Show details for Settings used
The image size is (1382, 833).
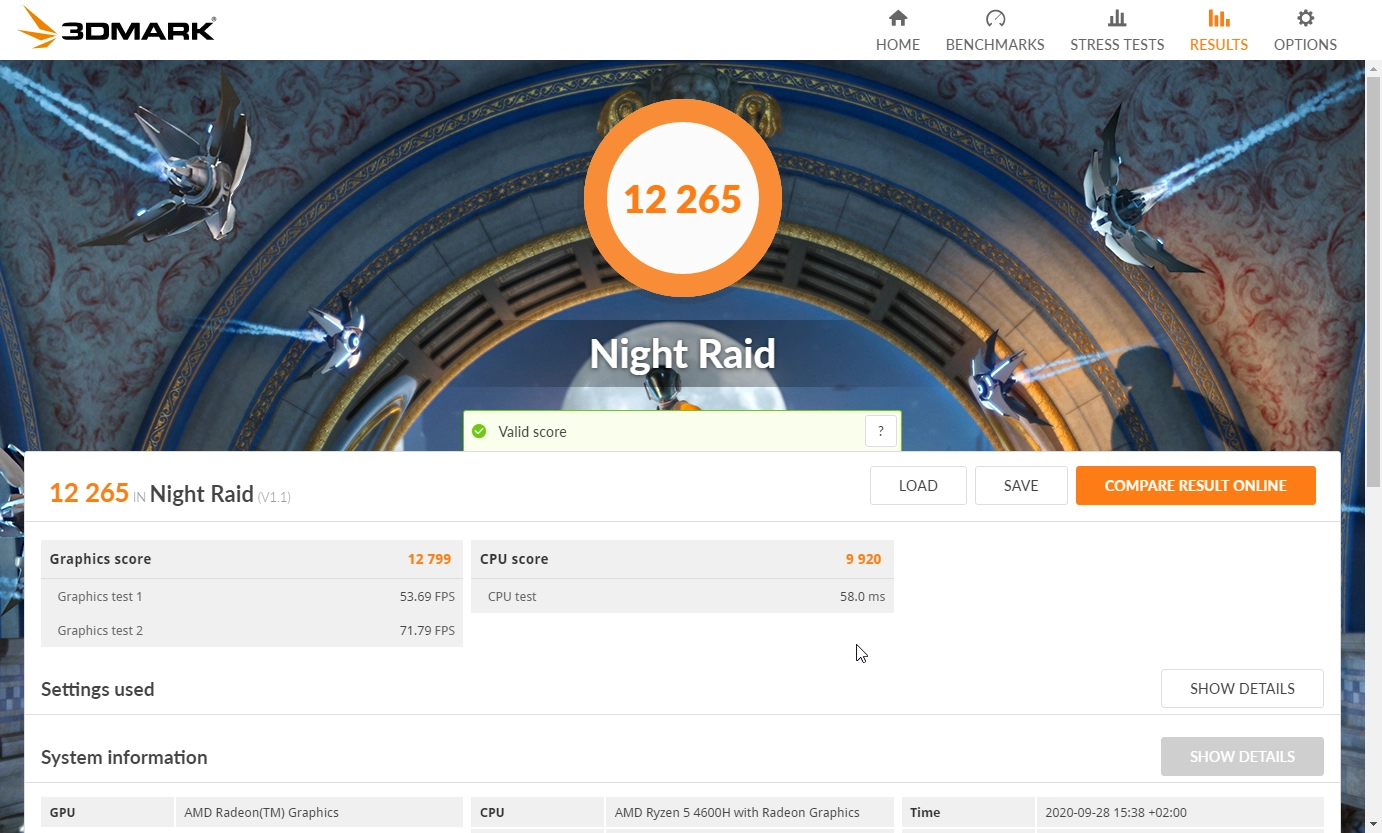coord(1242,688)
